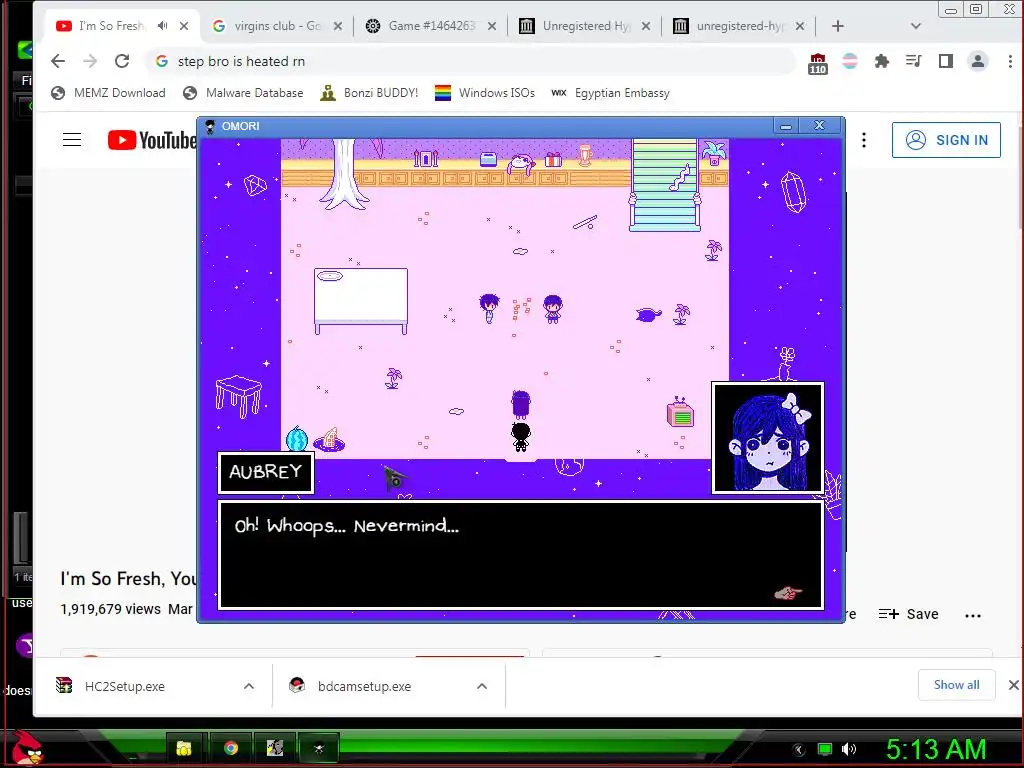Go back using the browser back arrow
This screenshot has width=1024, height=768.
coord(58,61)
